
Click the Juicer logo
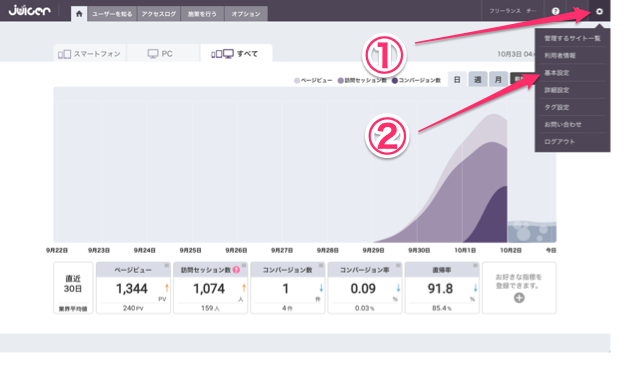(30, 10)
